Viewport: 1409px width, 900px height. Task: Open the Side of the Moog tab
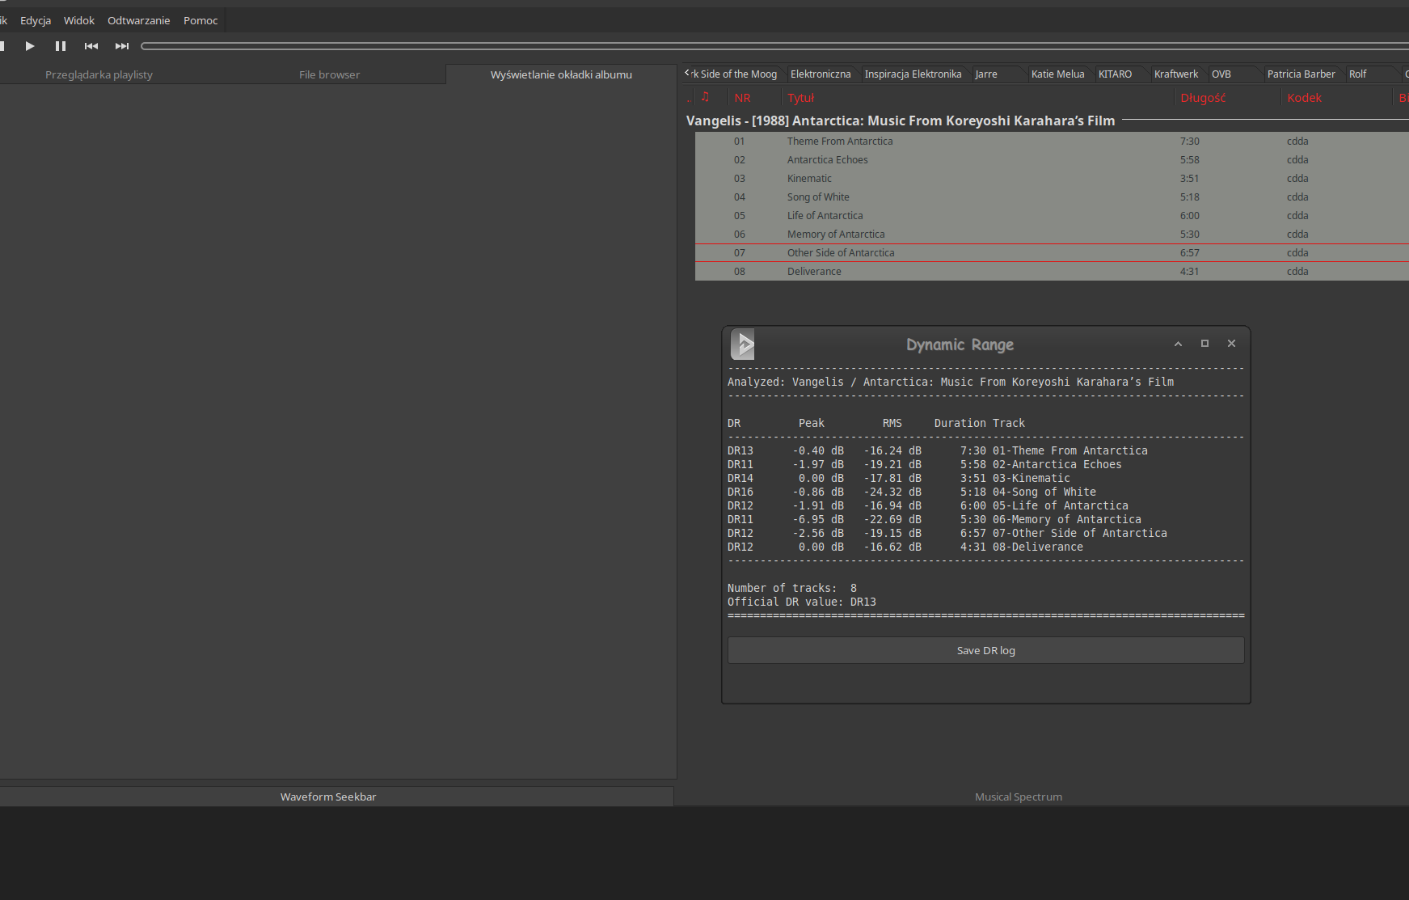coord(735,74)
